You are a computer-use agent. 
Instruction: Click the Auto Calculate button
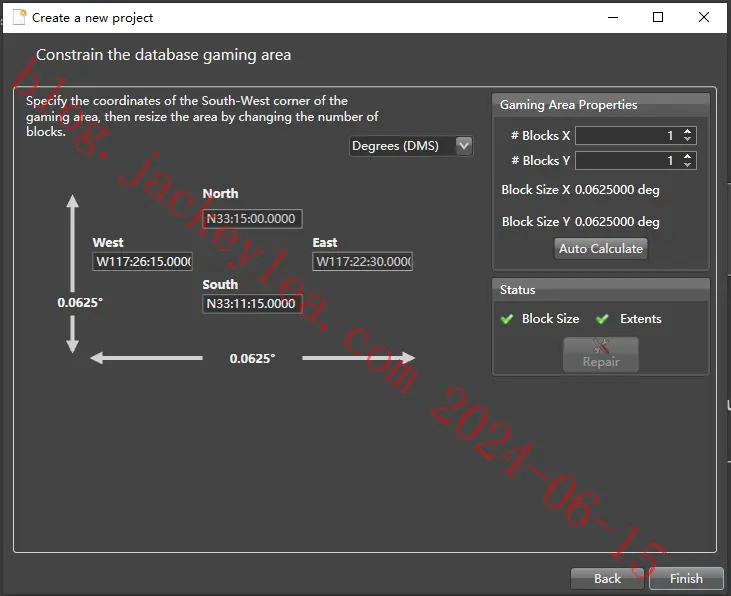click(x=600, y=249)
